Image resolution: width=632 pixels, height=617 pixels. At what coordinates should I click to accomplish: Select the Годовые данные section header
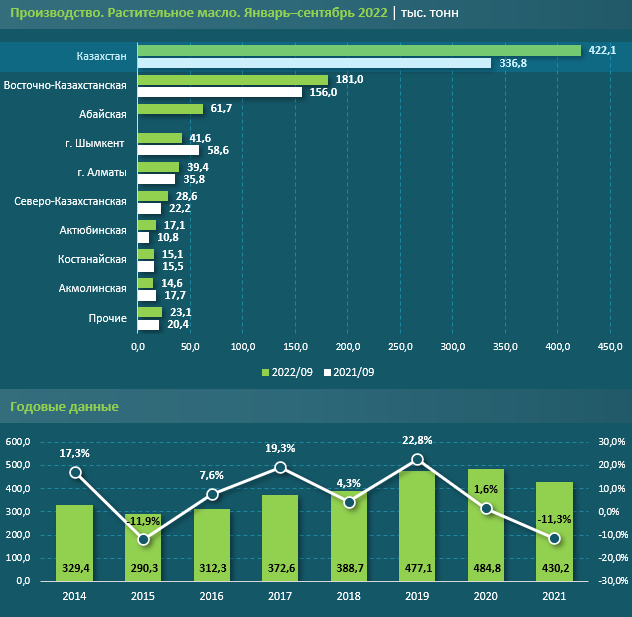[64, 407]
